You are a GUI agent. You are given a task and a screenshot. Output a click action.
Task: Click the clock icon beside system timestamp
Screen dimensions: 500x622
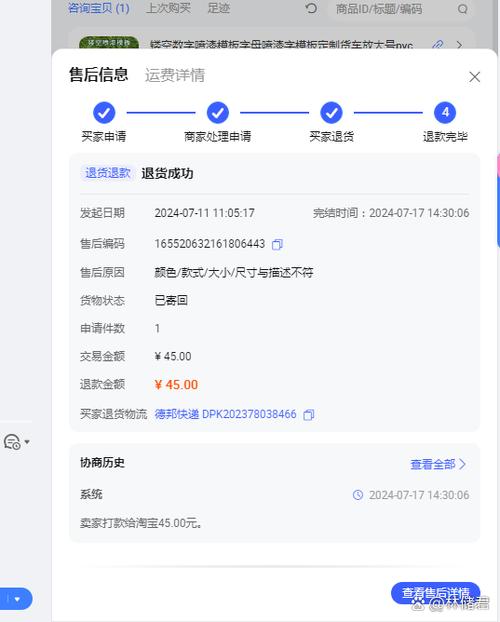coord(358,495)
